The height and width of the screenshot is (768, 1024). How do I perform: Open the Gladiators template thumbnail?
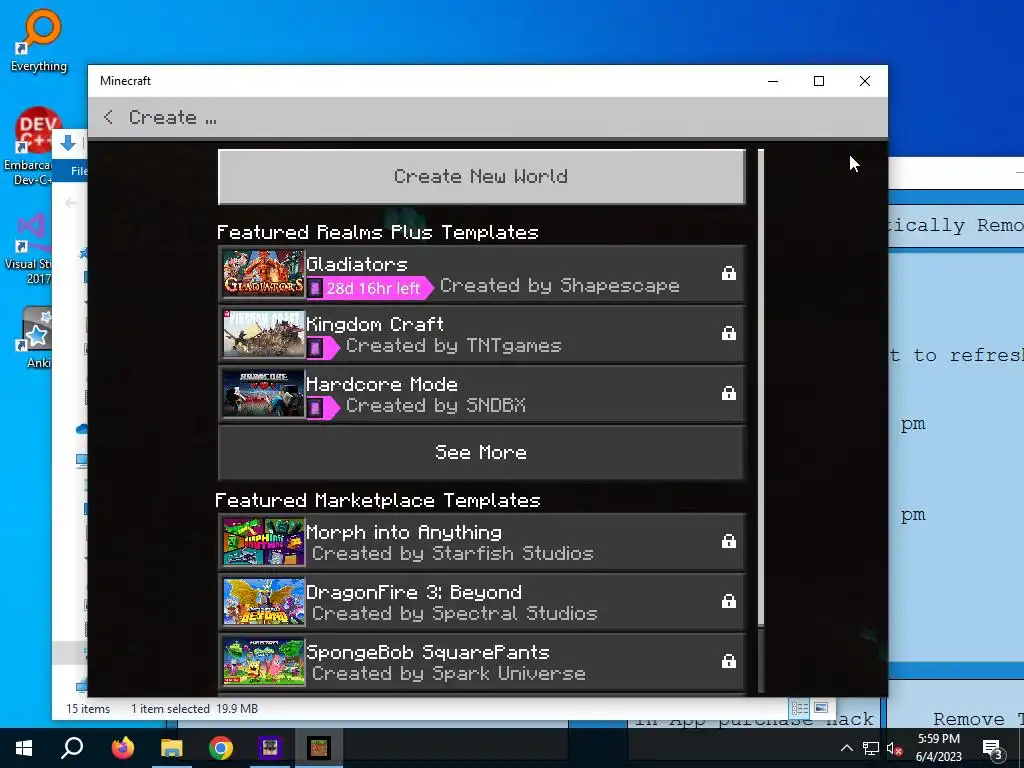[263, 274]
